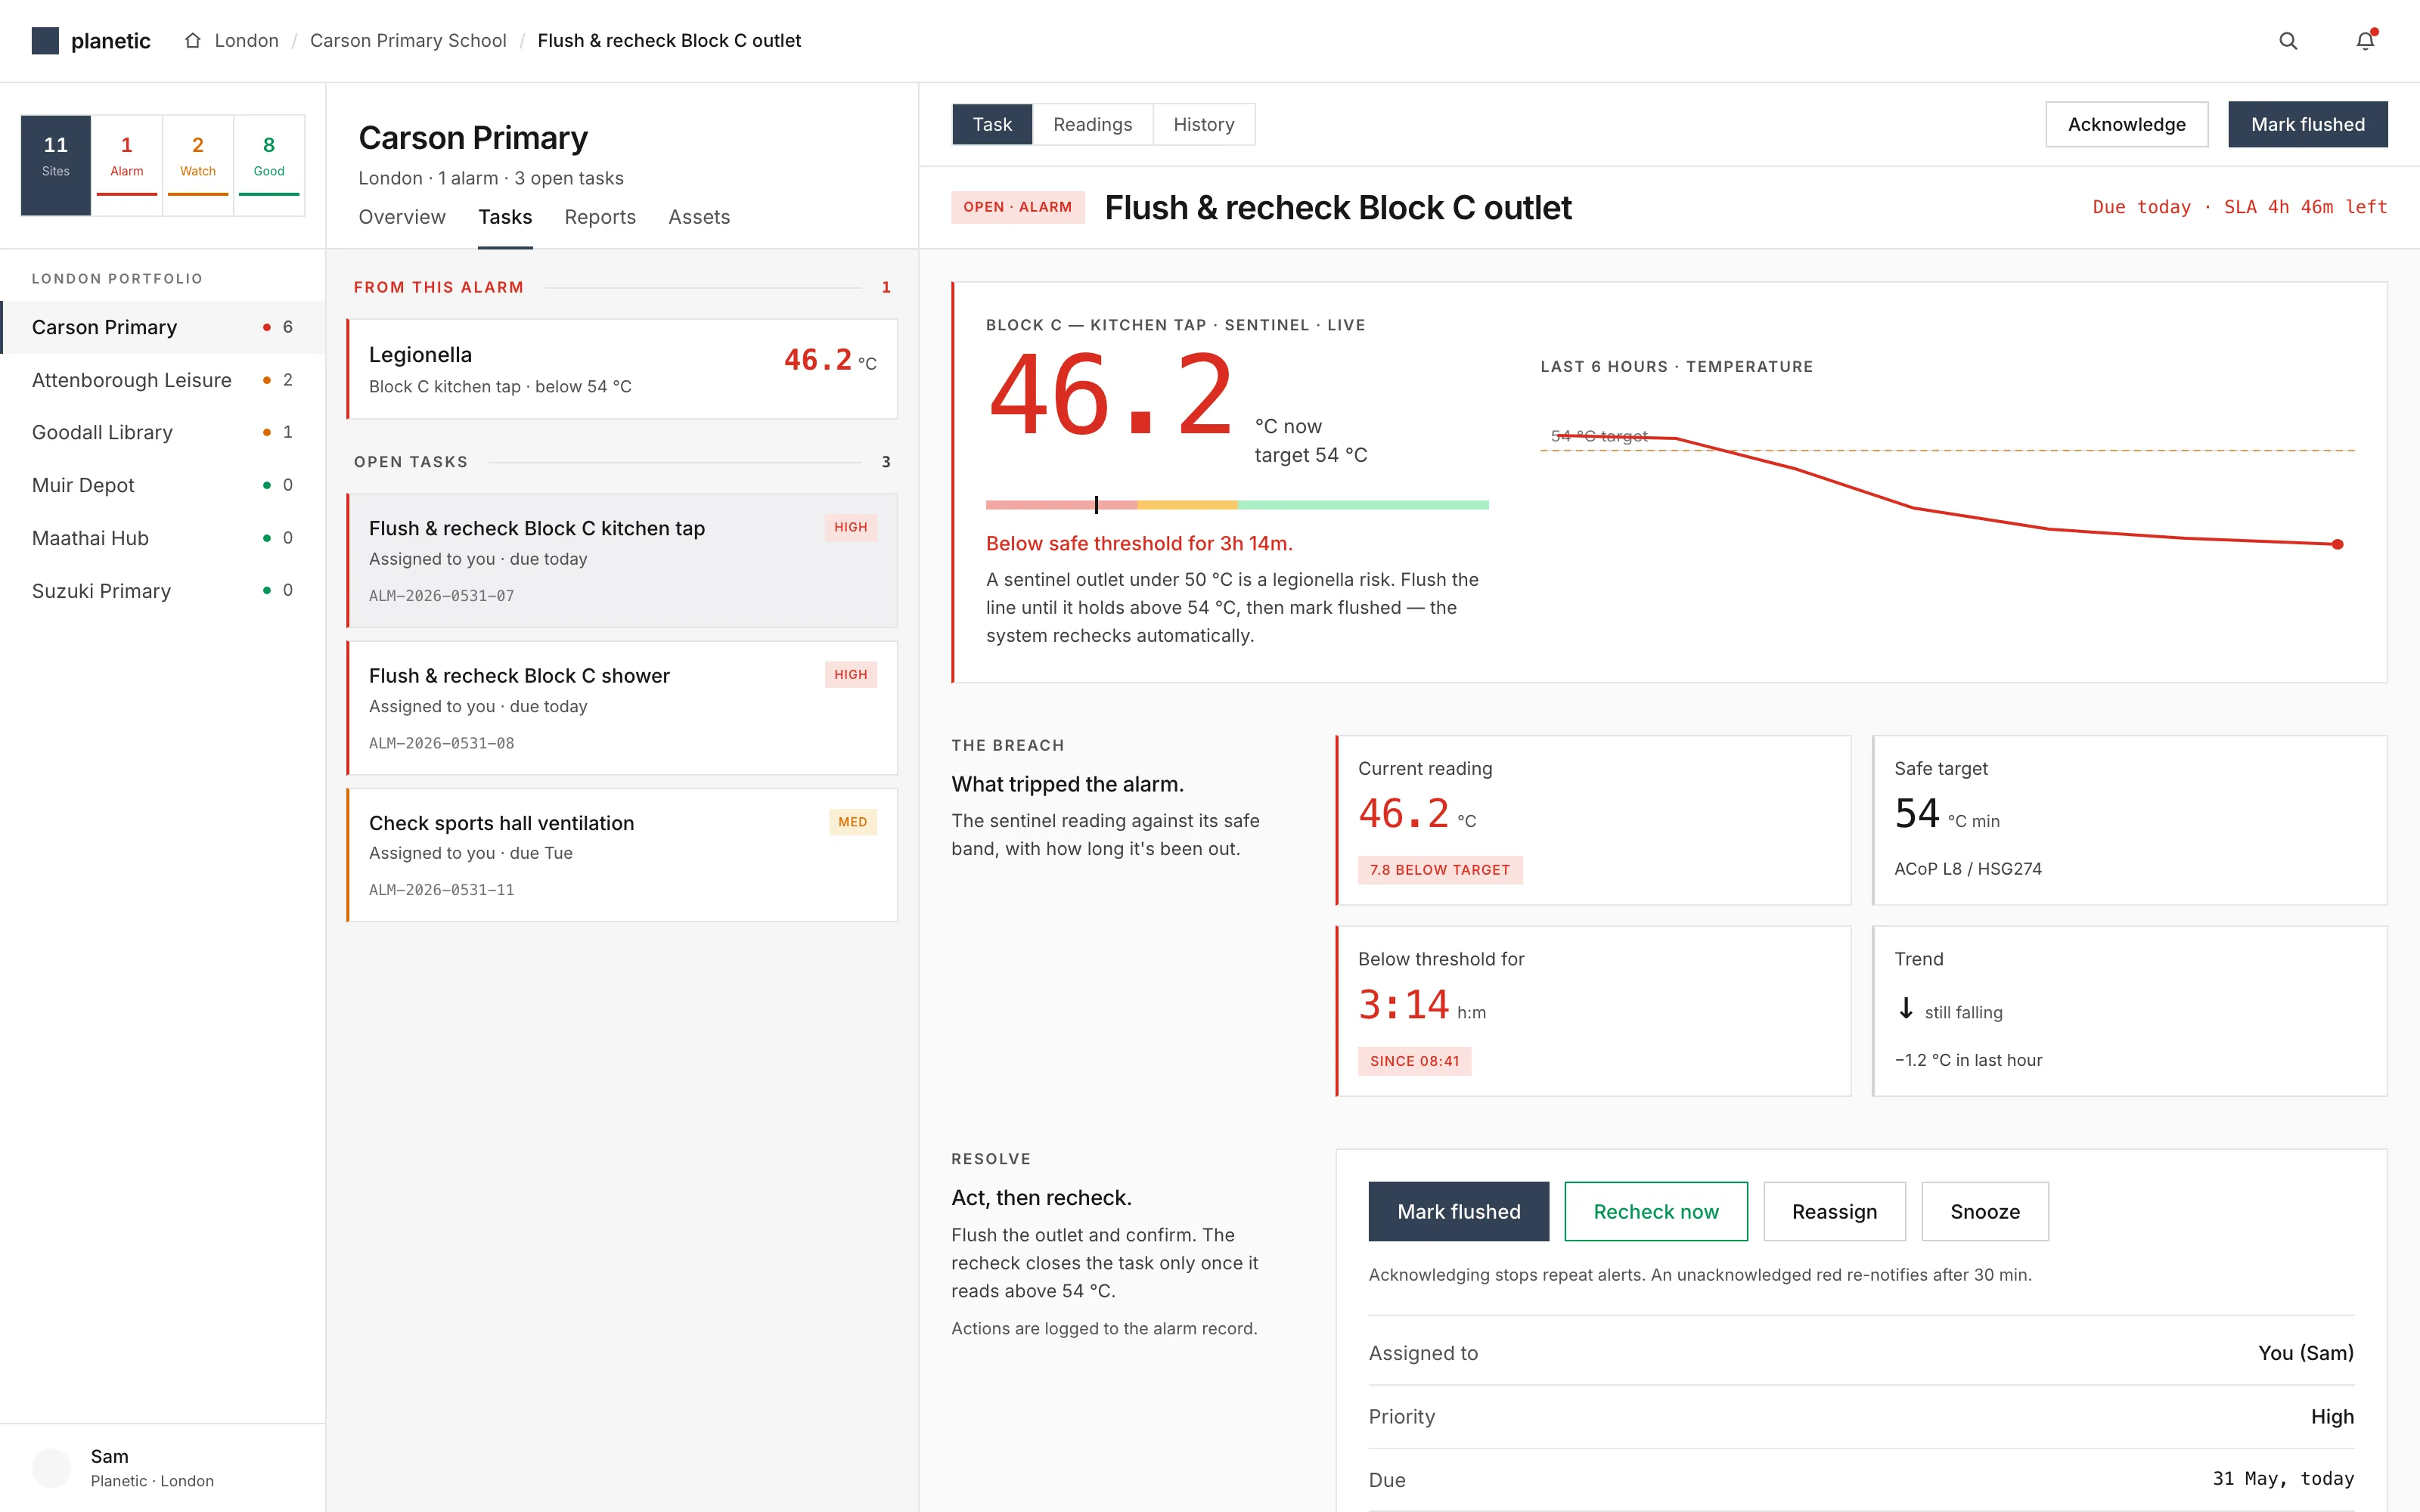Click the 7.8 BELOW TARGET badge
Viewport: 2420px width, 1512px height.
click(1440, 870)
